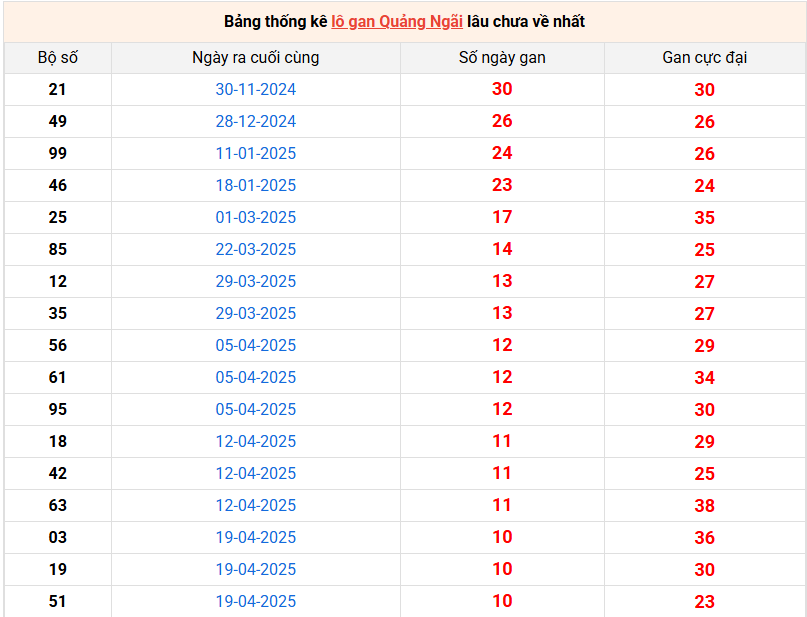
Task: Click number 99 in the Bộ số column
Action: pyautogui.click(x=58, y=153)
